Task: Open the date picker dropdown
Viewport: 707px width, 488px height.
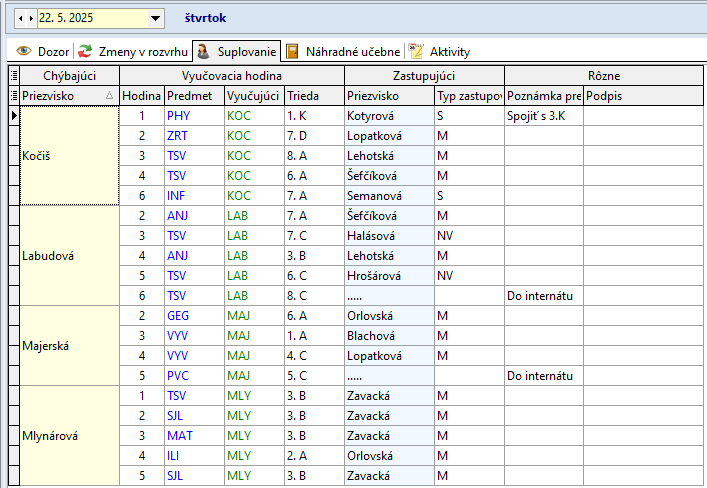Action: (x=155, y=18)
